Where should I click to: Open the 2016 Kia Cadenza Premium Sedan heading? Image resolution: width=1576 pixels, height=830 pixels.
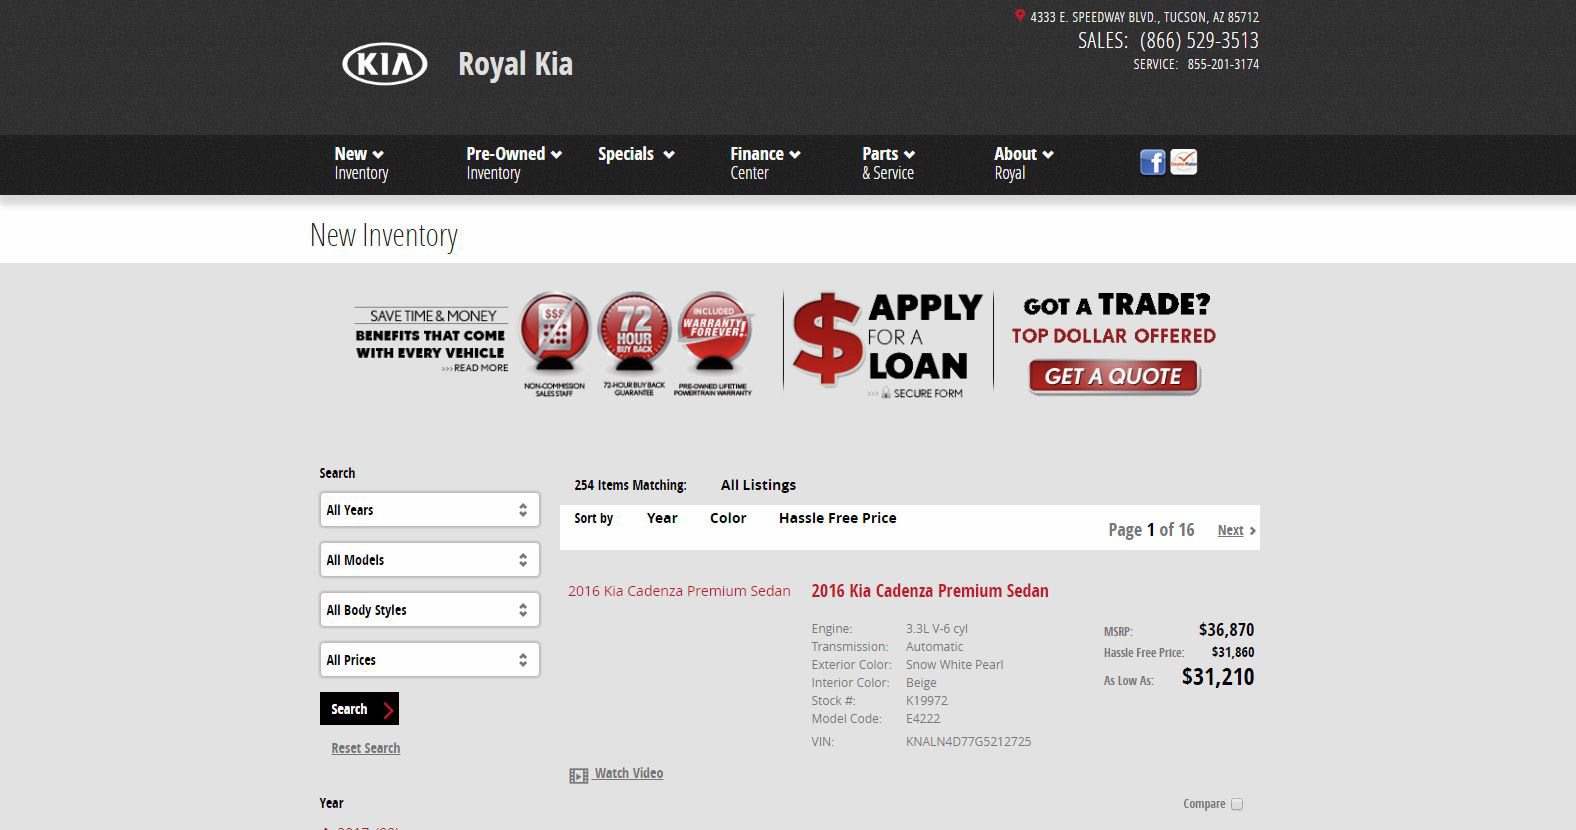tap(930, 591)
